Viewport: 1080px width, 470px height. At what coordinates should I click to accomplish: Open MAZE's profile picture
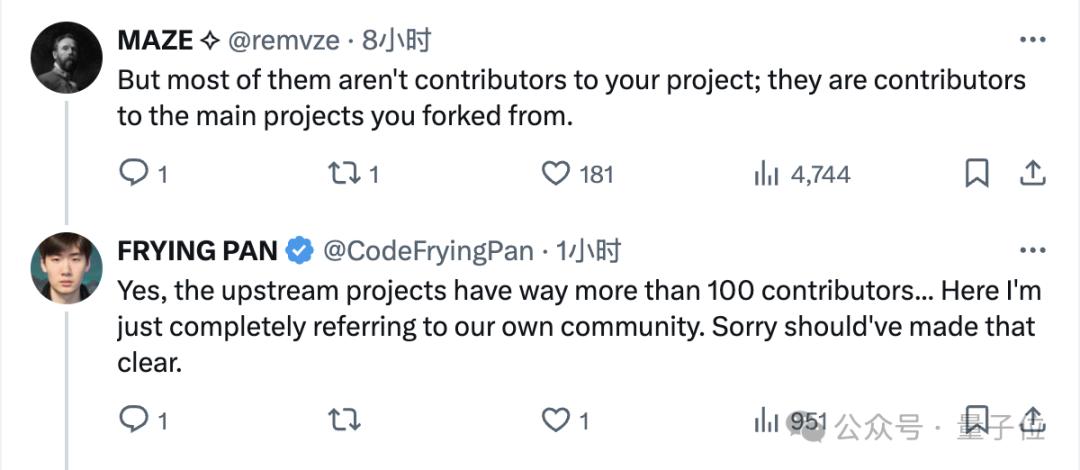pyautogui.click(x=67, y=58)
